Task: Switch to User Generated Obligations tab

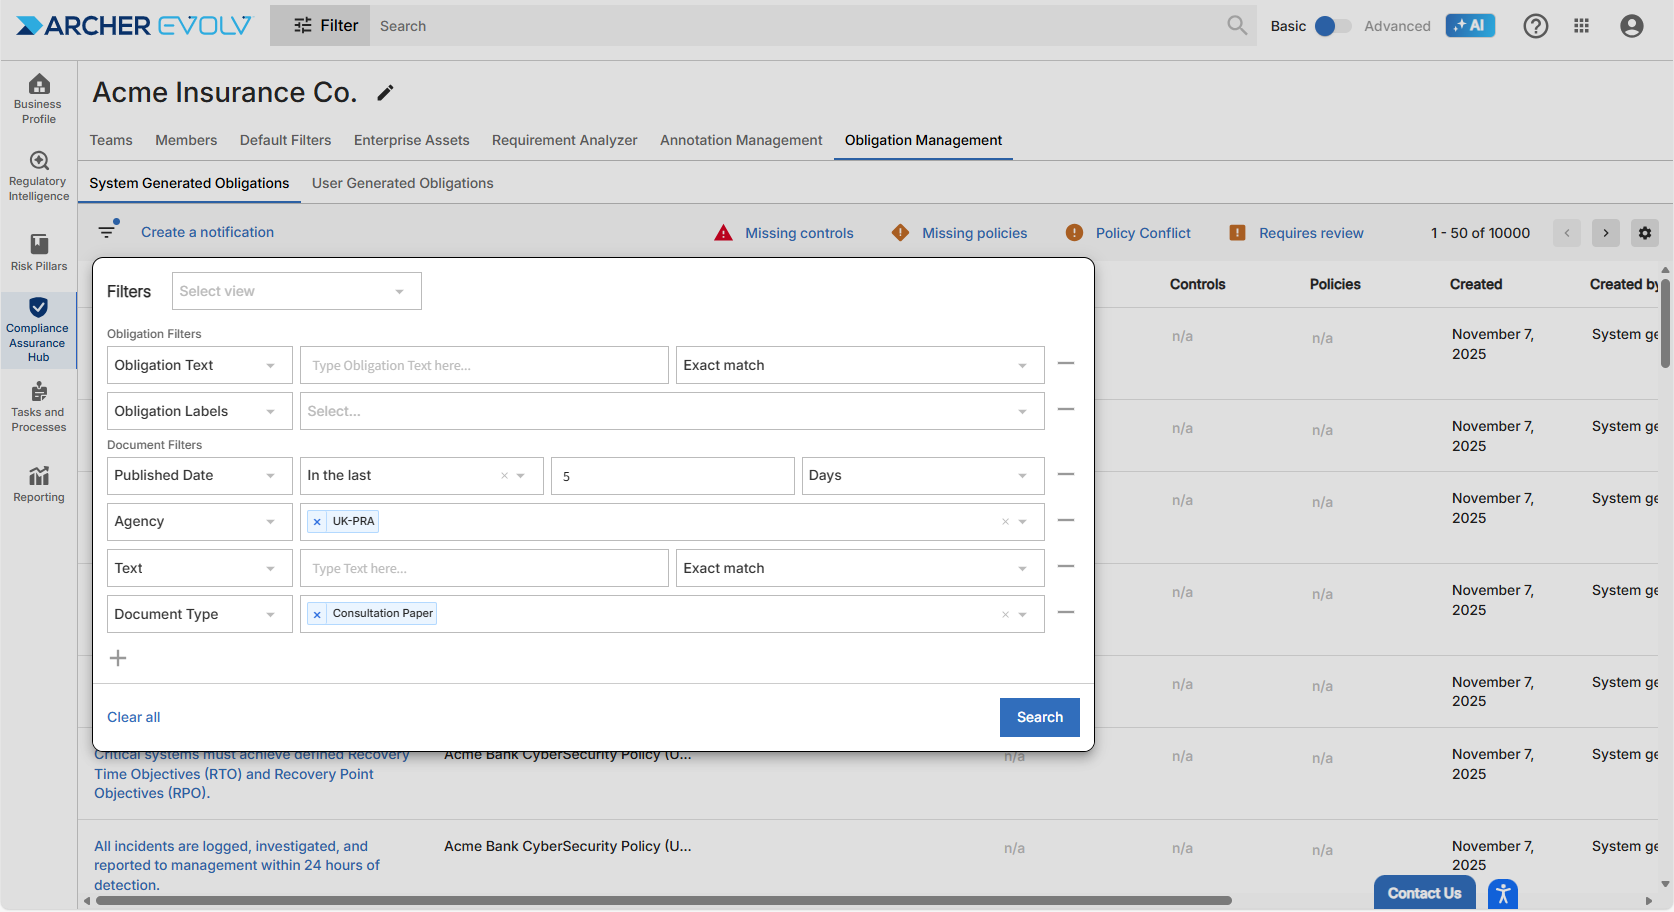Action: [402, 183]
